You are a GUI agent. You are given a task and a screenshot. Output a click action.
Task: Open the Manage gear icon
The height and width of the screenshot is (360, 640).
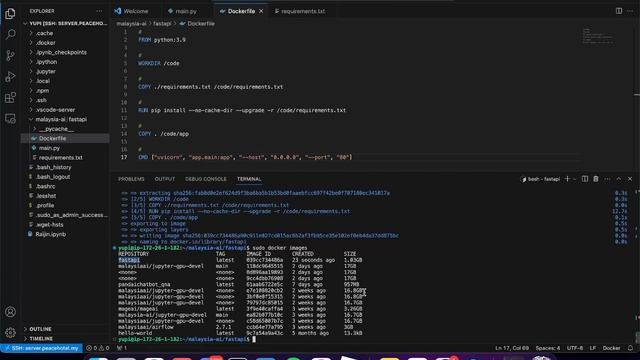tap(10, 333)
